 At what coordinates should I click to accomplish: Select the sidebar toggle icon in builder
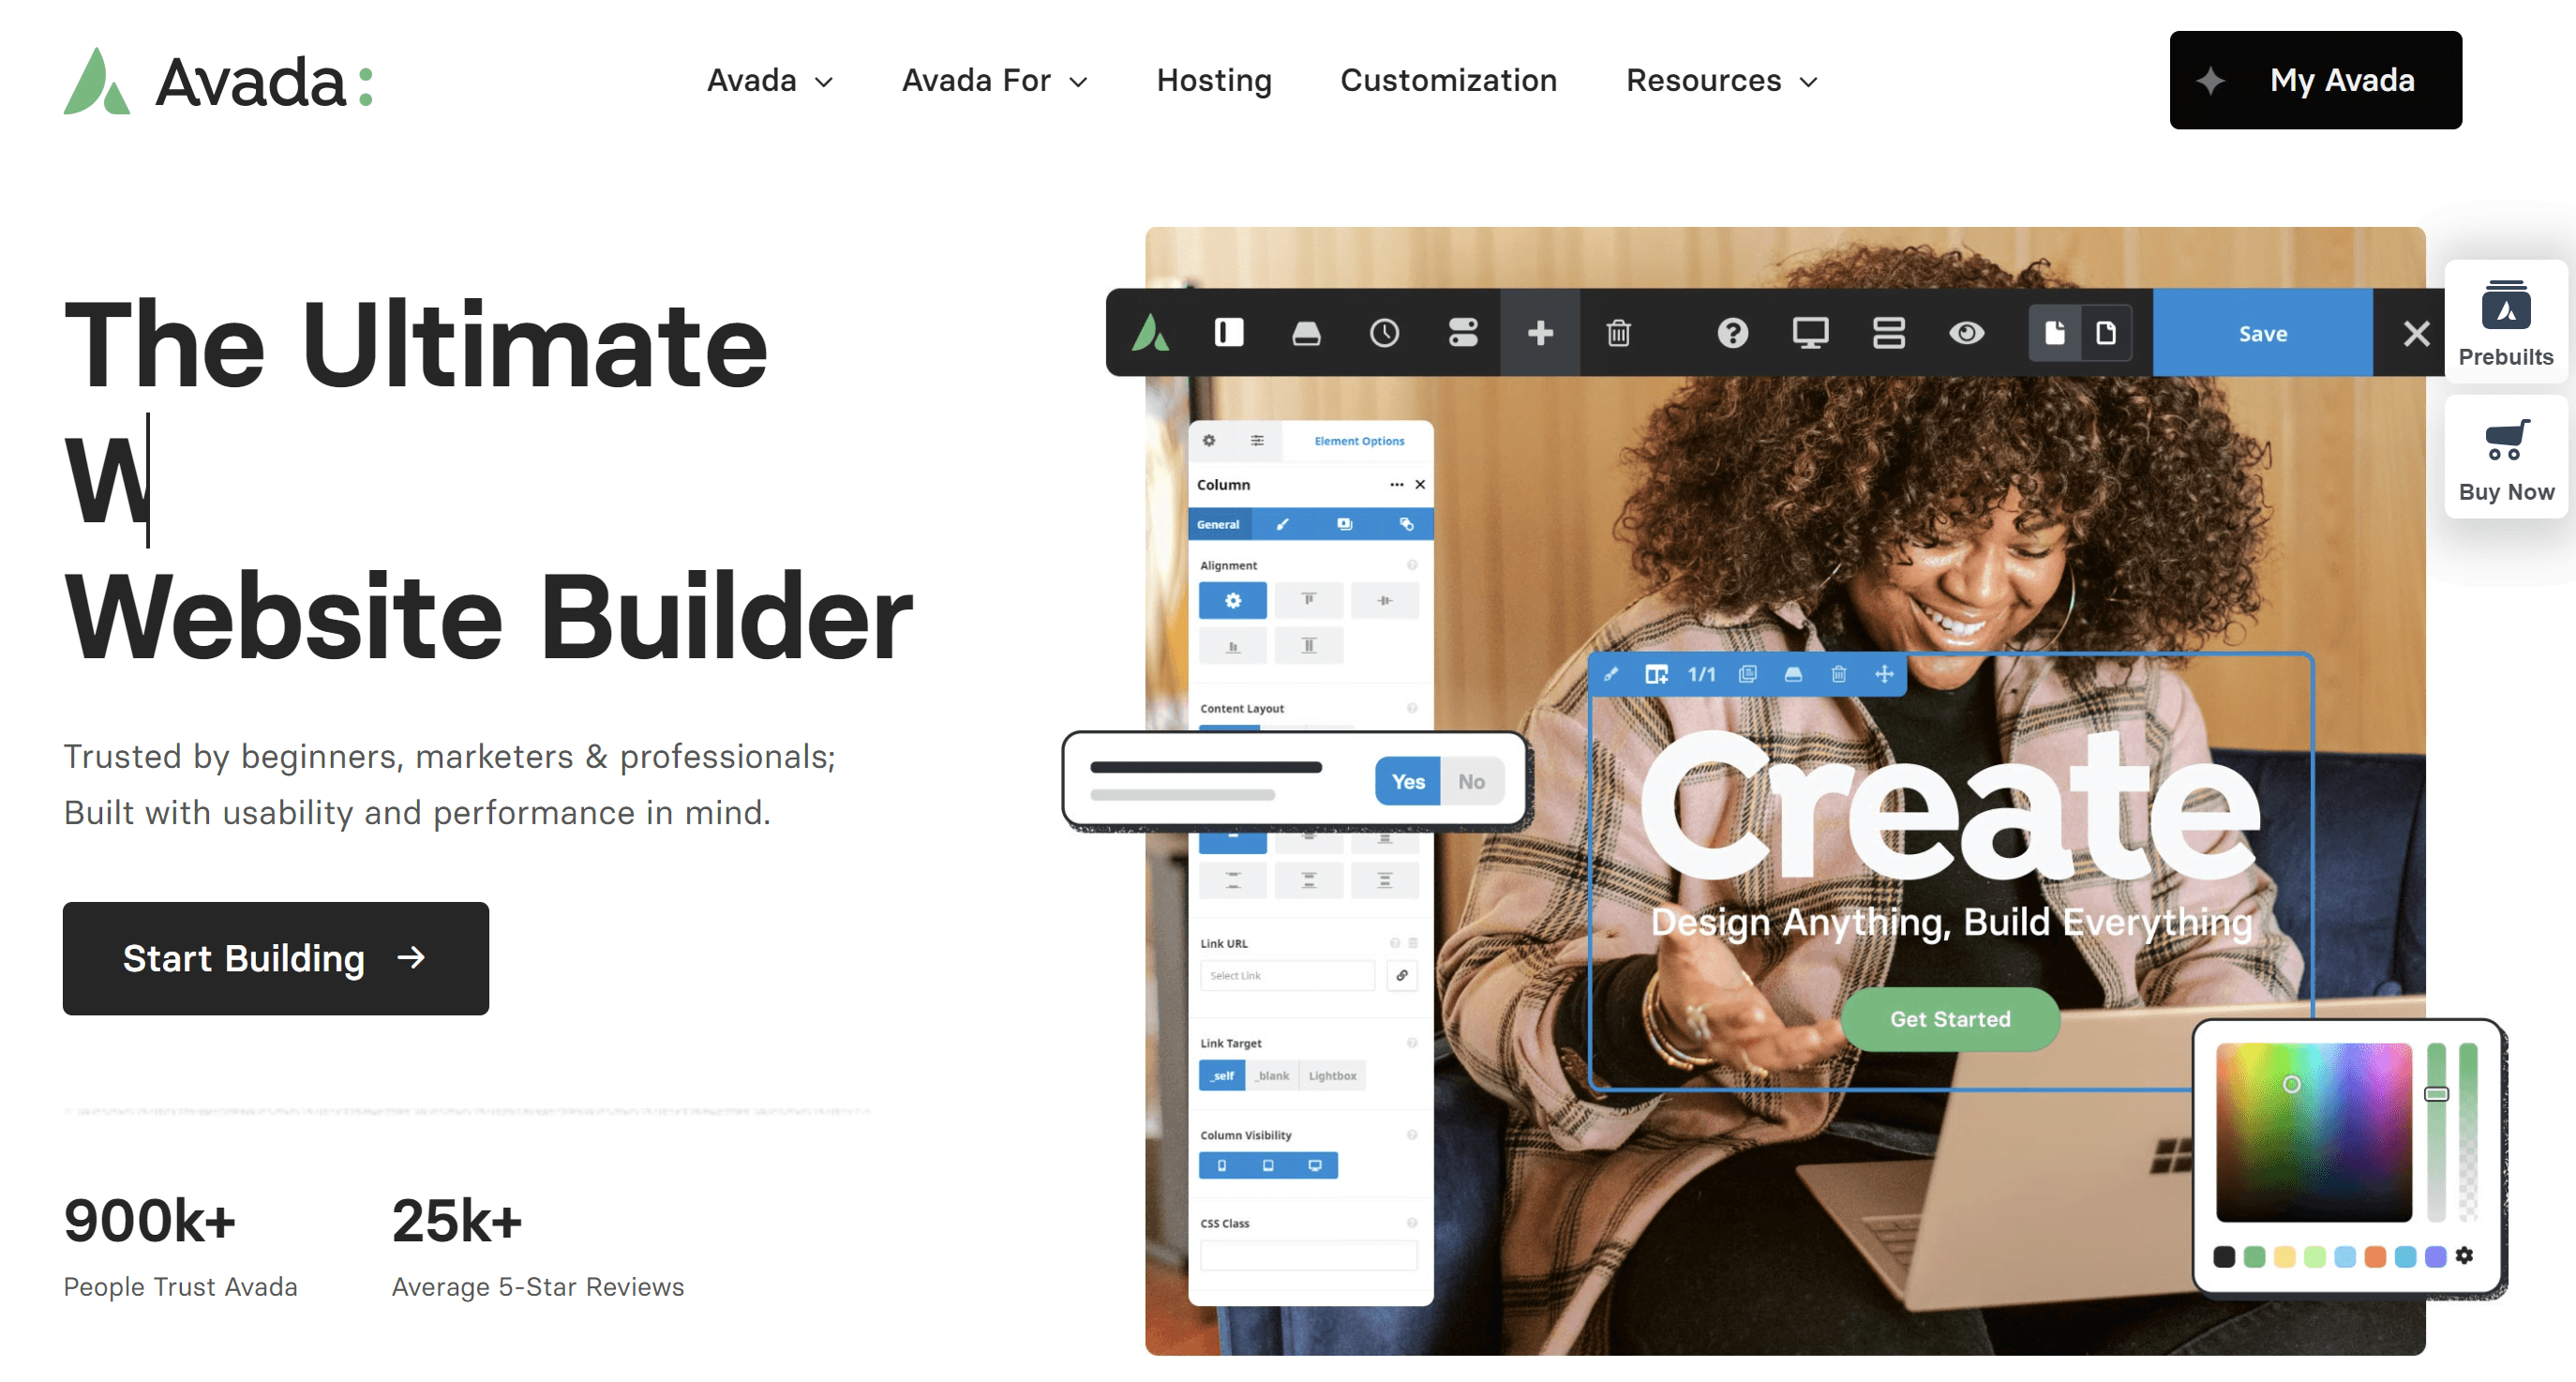pyautogui.click(x=1227, y=332)
